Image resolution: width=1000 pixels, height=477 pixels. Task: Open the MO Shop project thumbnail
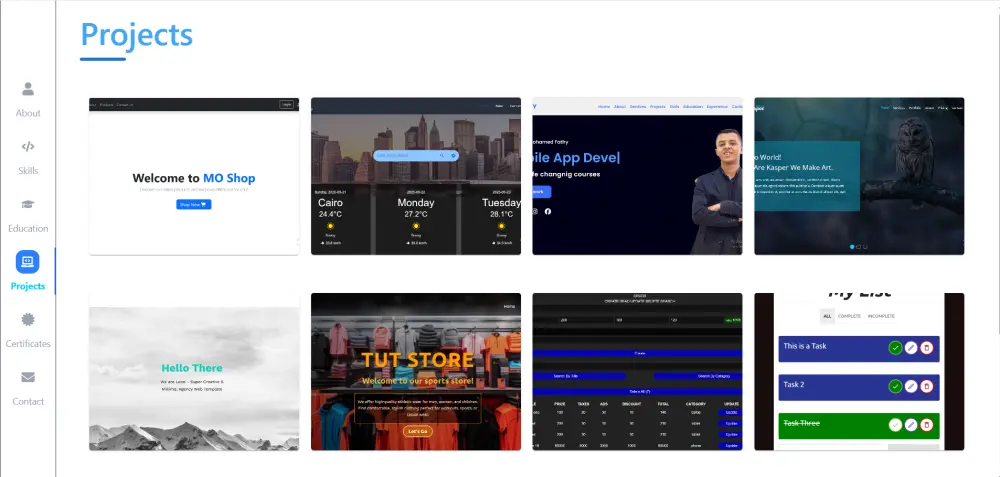point(194,176)
